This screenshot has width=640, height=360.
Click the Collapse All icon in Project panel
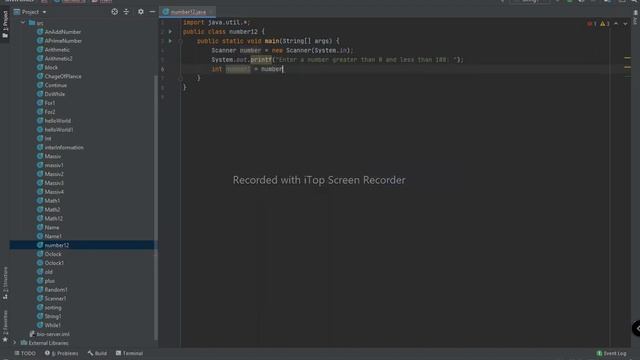click(126, 12)
